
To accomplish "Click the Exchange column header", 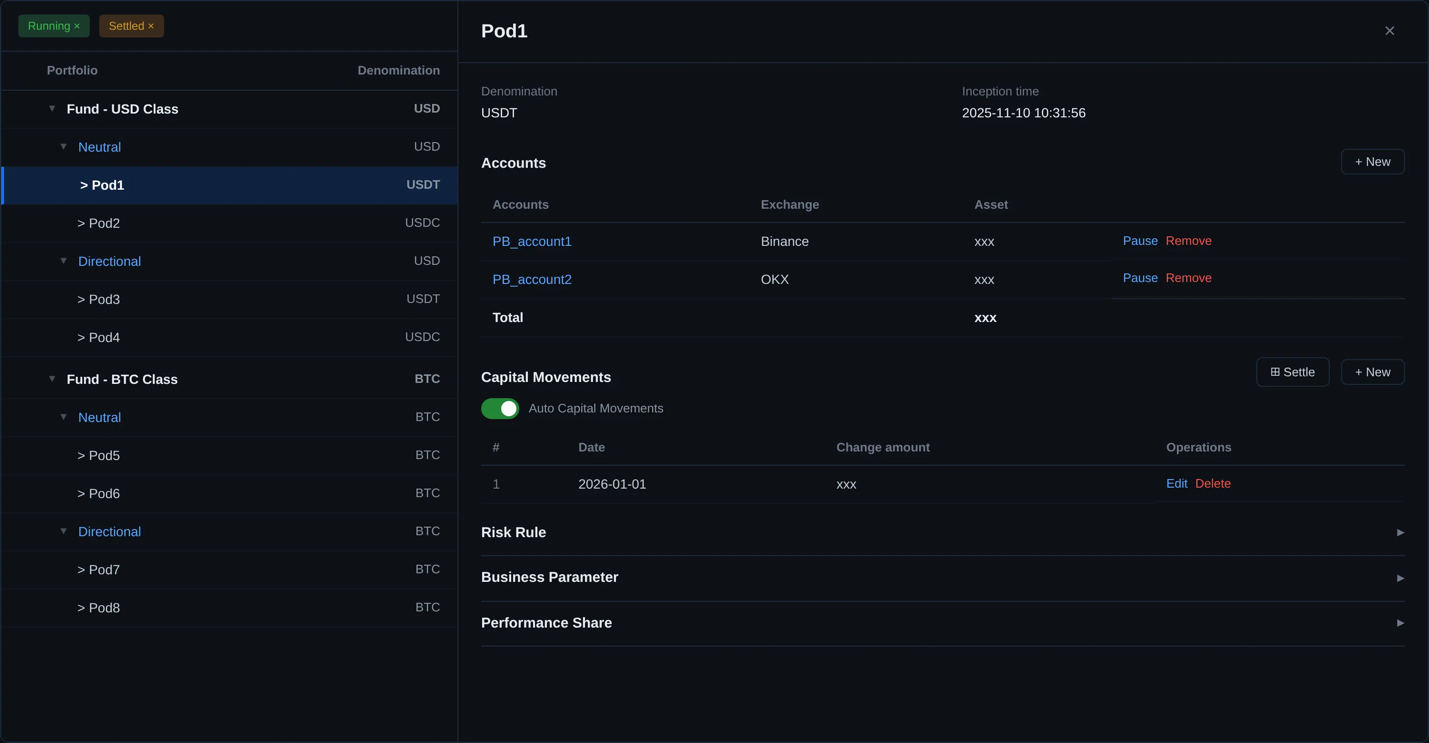I will coord(790,205).
